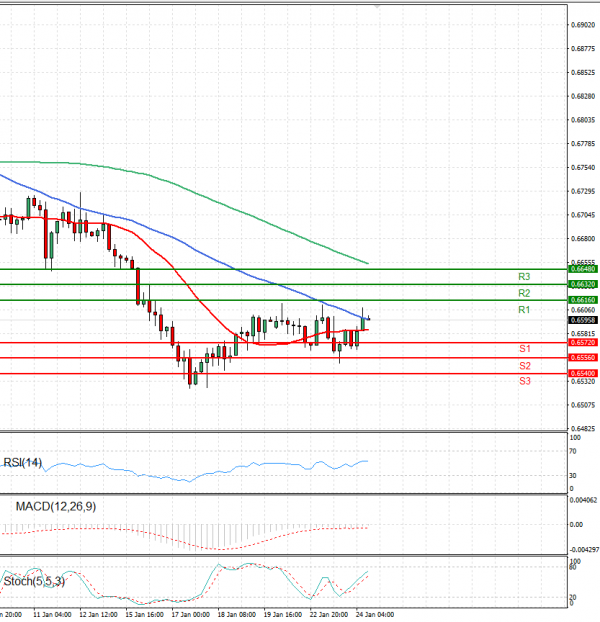
Task: Click the 19 Jan 16:00 time label
Action: 283,614
